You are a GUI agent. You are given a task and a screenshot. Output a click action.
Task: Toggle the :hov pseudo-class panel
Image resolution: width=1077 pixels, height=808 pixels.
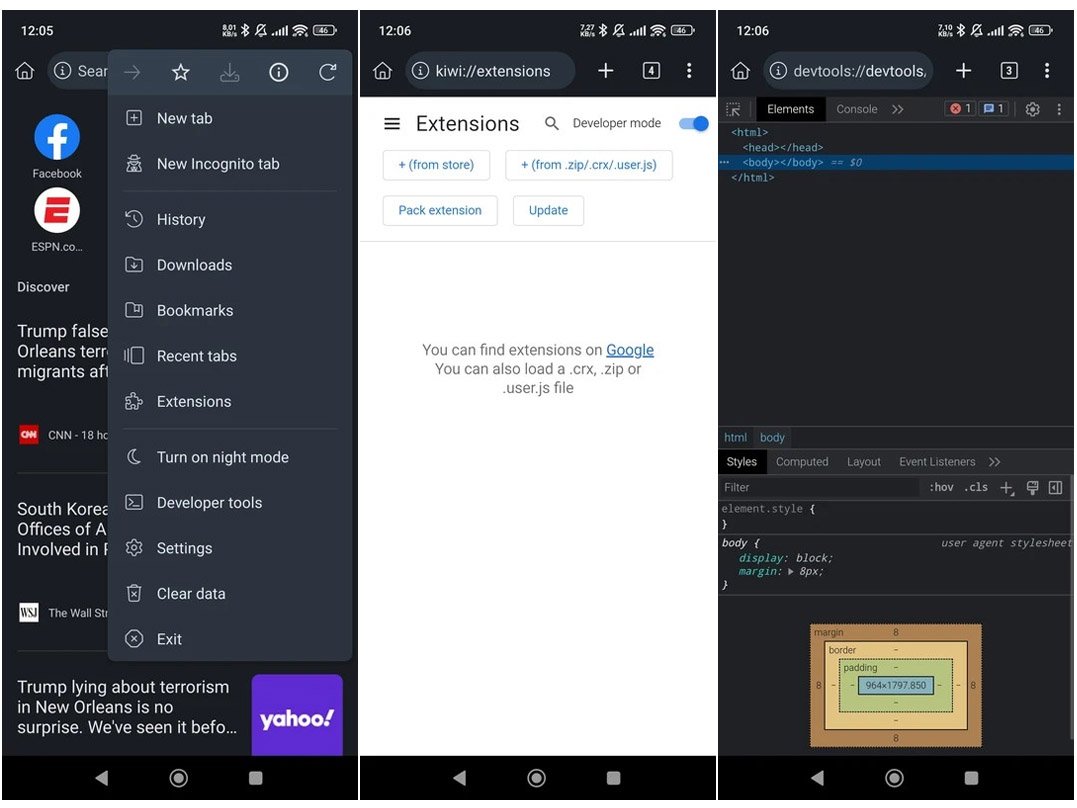tap(941, 487)
